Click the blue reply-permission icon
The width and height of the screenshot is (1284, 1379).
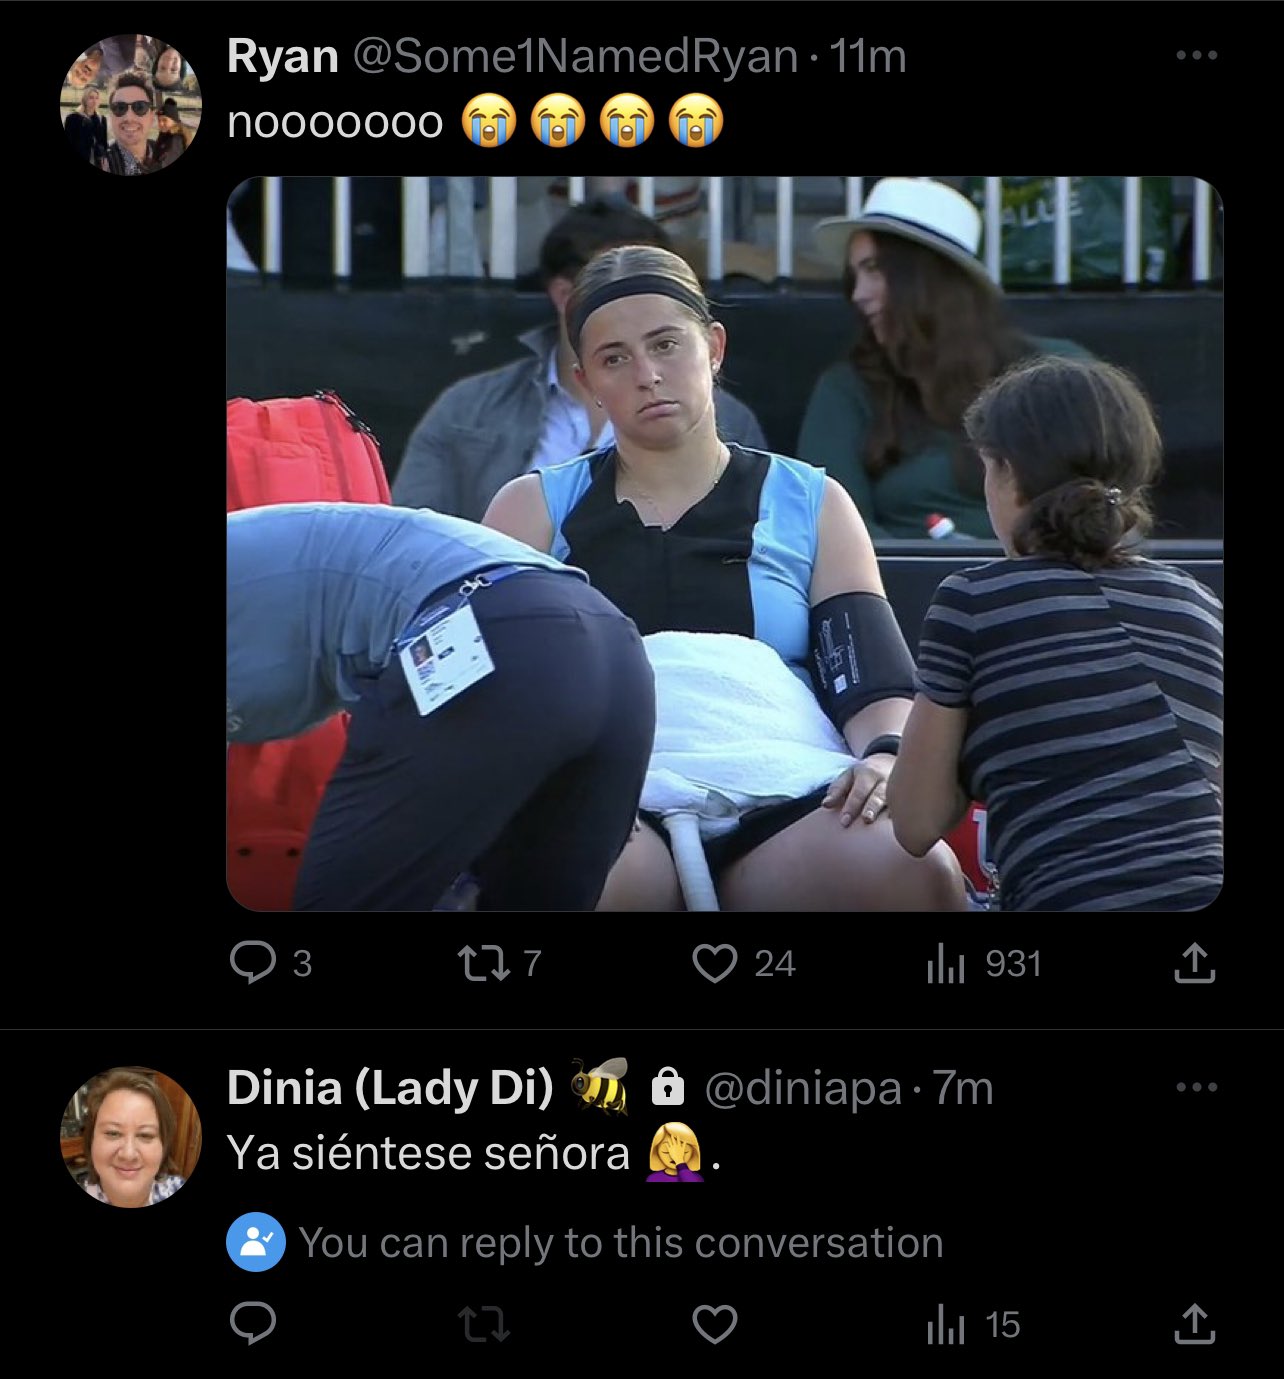point(255,1243)
